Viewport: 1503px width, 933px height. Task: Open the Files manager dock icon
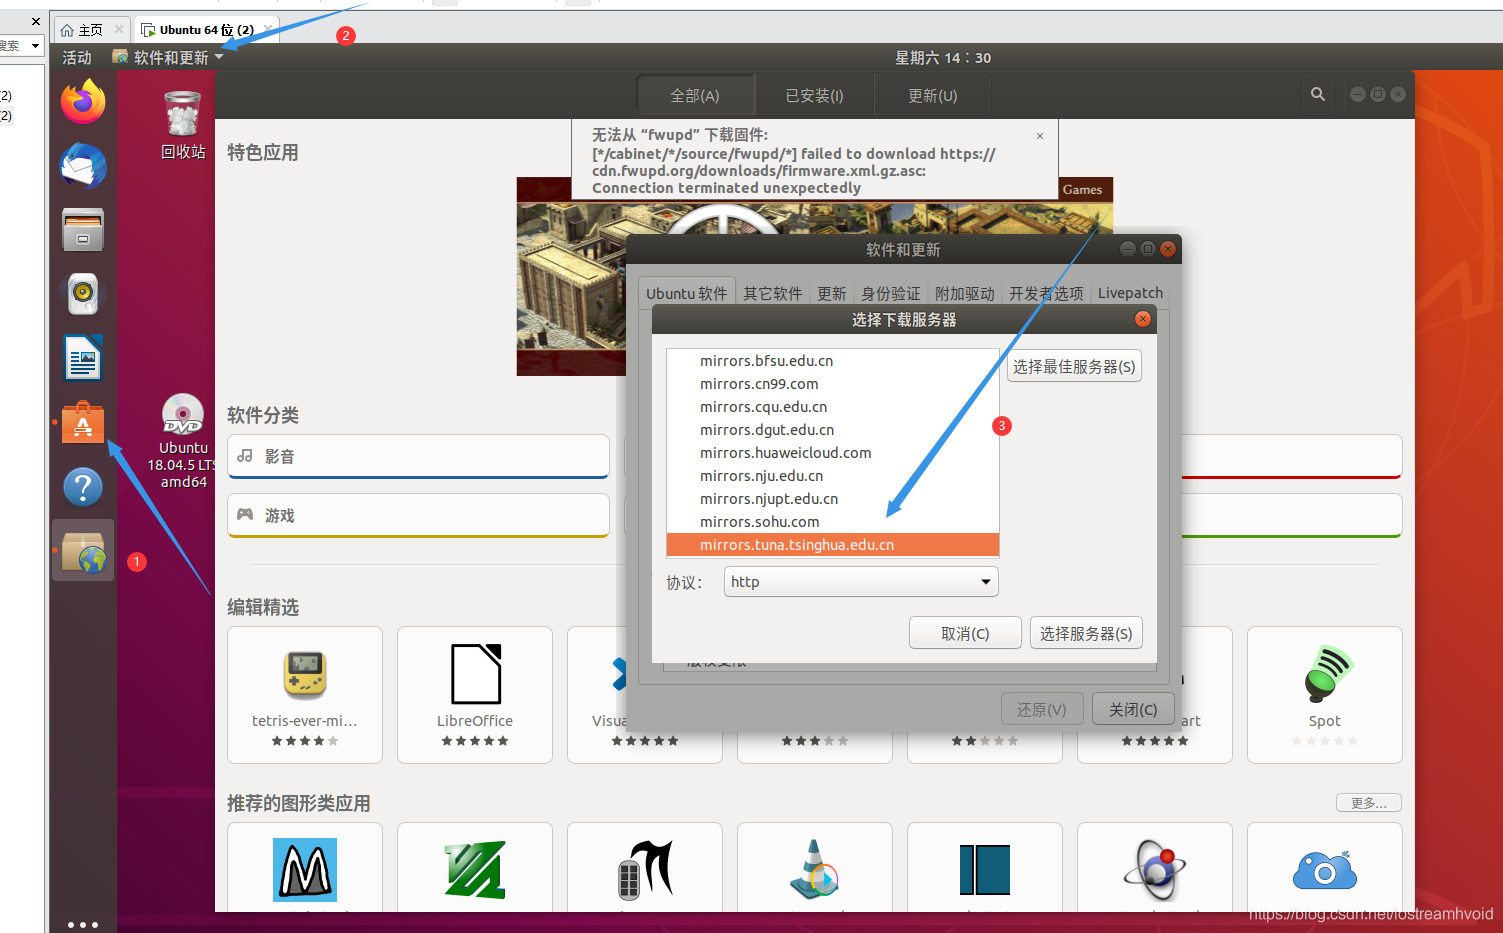(83, 229)
